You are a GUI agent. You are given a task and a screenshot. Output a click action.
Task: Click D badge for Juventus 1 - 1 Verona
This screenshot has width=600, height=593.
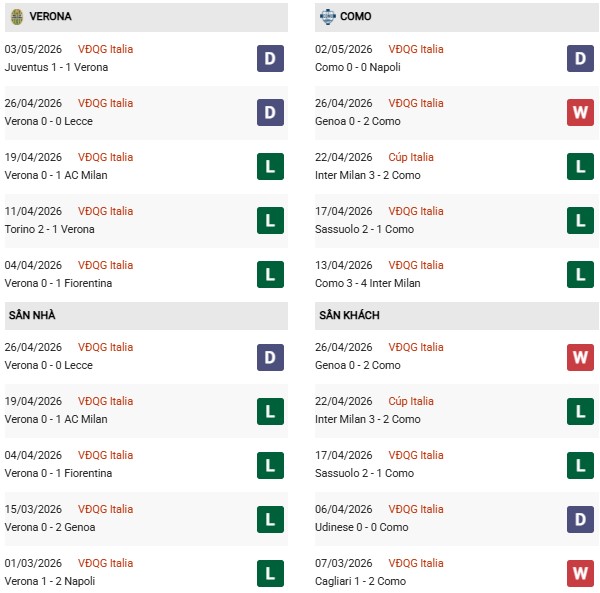[270, 59]
